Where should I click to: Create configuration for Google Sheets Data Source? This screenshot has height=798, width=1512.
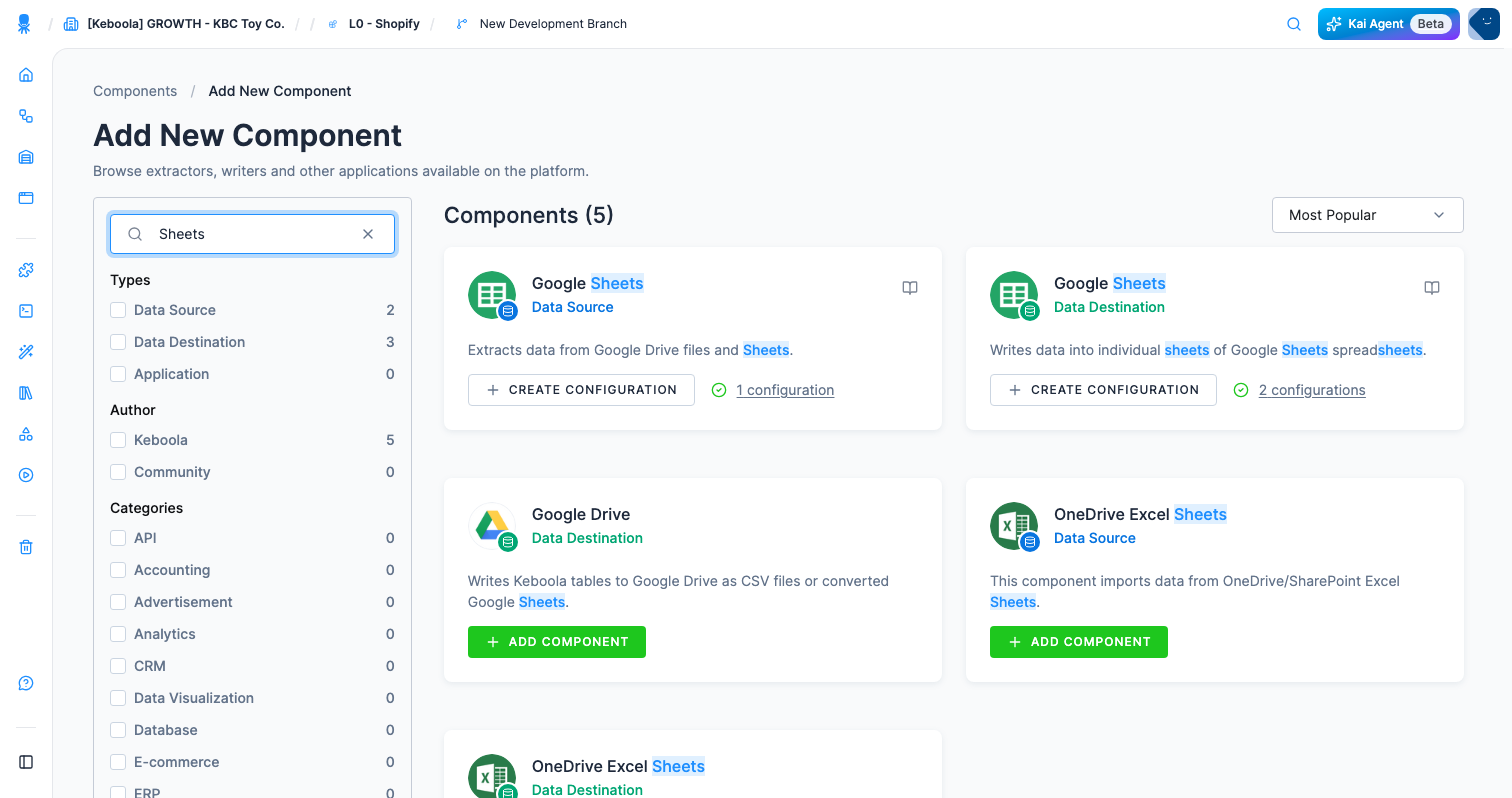(x=581, y=390)
